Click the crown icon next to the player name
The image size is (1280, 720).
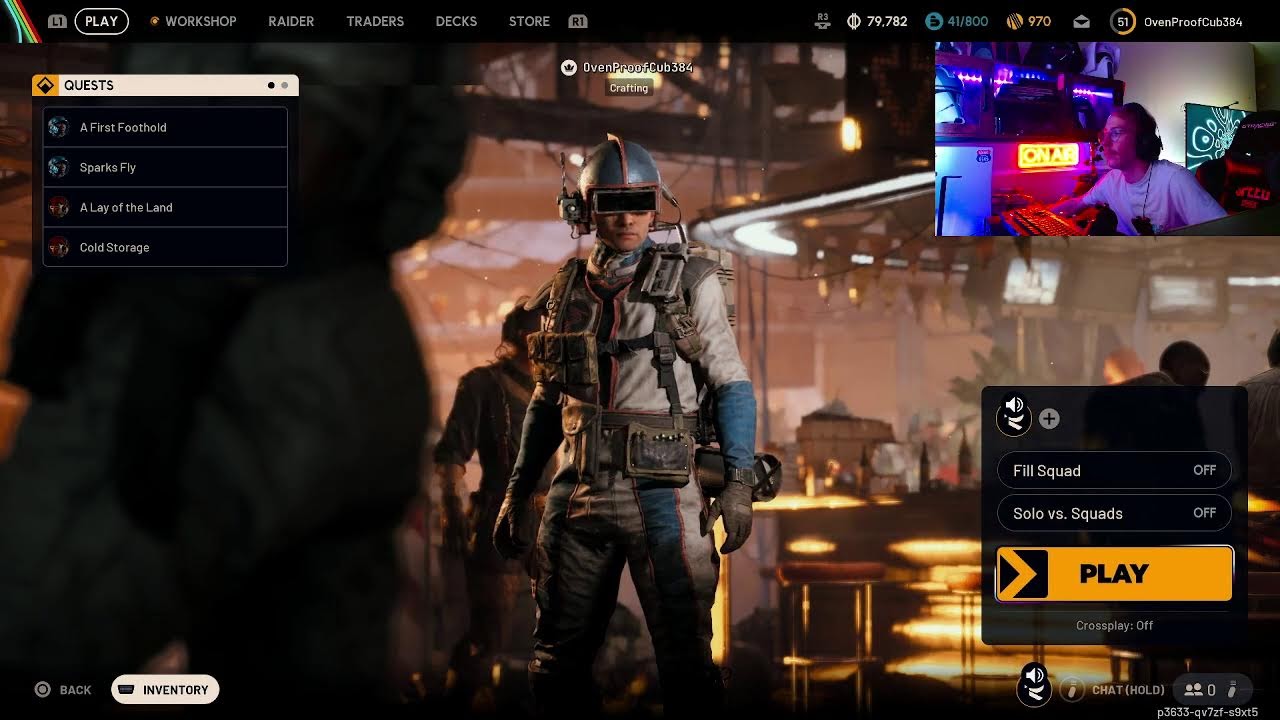point(569,67)
